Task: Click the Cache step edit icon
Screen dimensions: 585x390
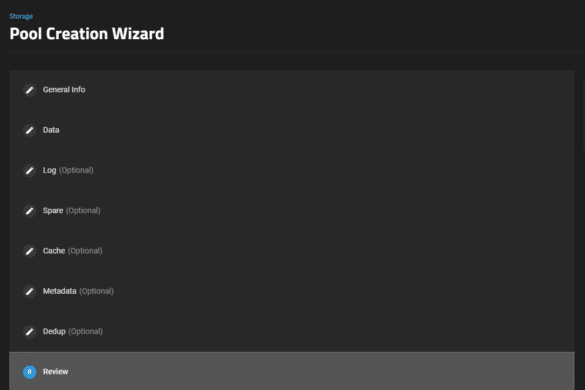Action: tap(29, 251)
